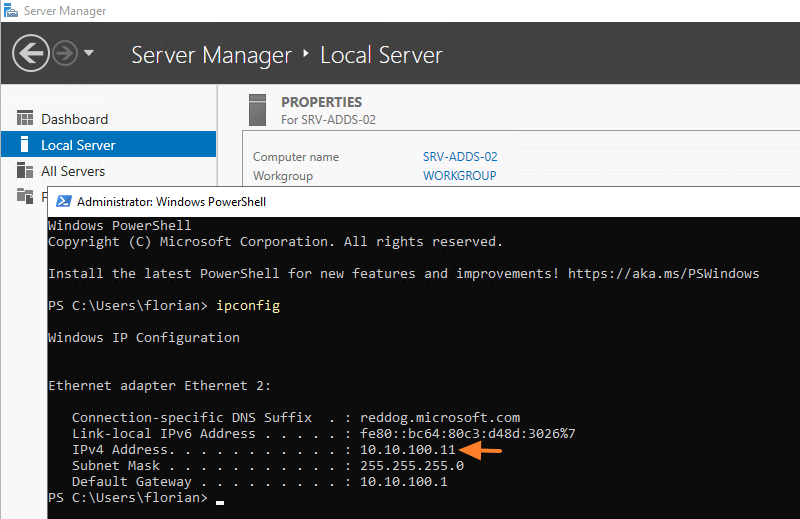
Task: Click the Forward navigation arrow button
Action: 65,53
